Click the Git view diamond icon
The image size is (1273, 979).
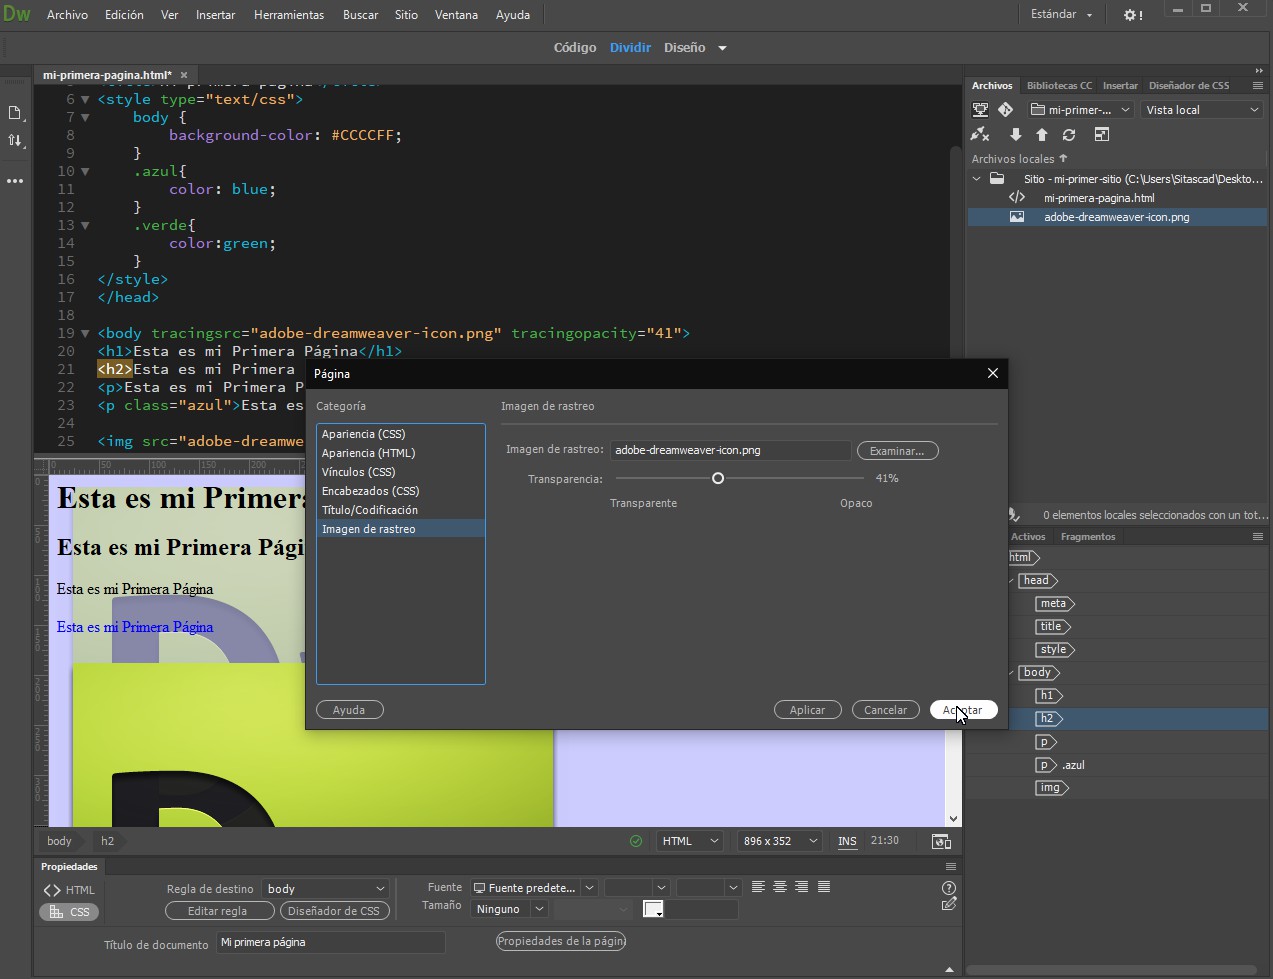click(1006, 110)
